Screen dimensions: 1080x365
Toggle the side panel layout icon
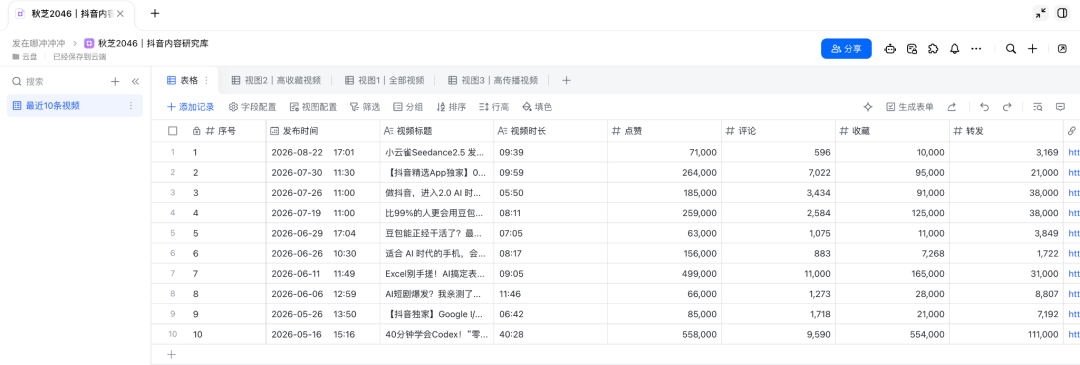pos(1062,13)
